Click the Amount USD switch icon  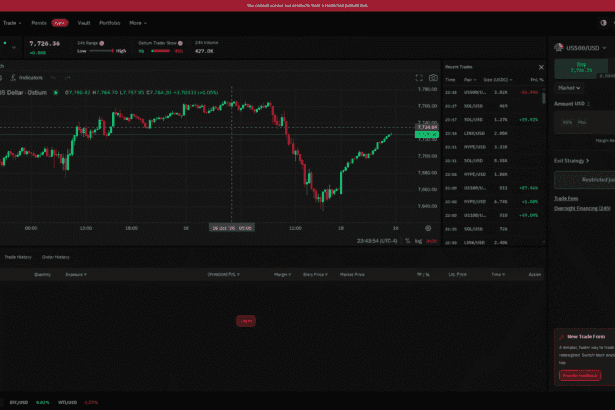point(588,104)
